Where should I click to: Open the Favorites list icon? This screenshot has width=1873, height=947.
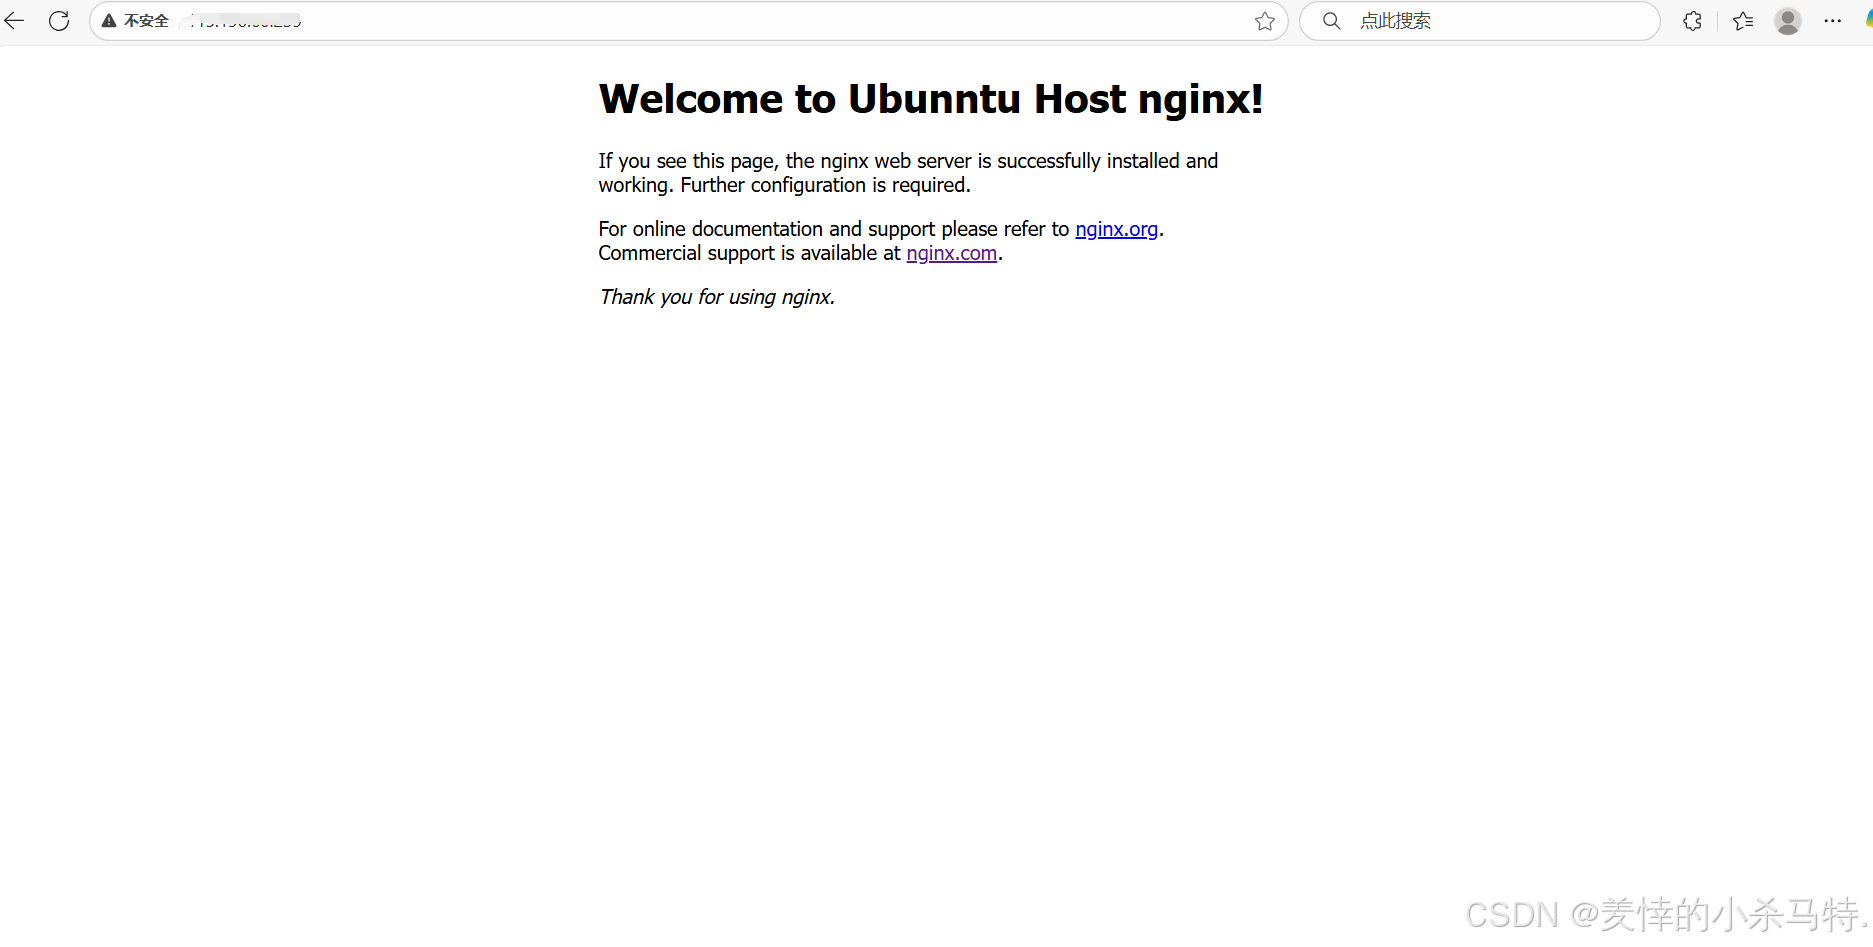[x=1743, y=21]
